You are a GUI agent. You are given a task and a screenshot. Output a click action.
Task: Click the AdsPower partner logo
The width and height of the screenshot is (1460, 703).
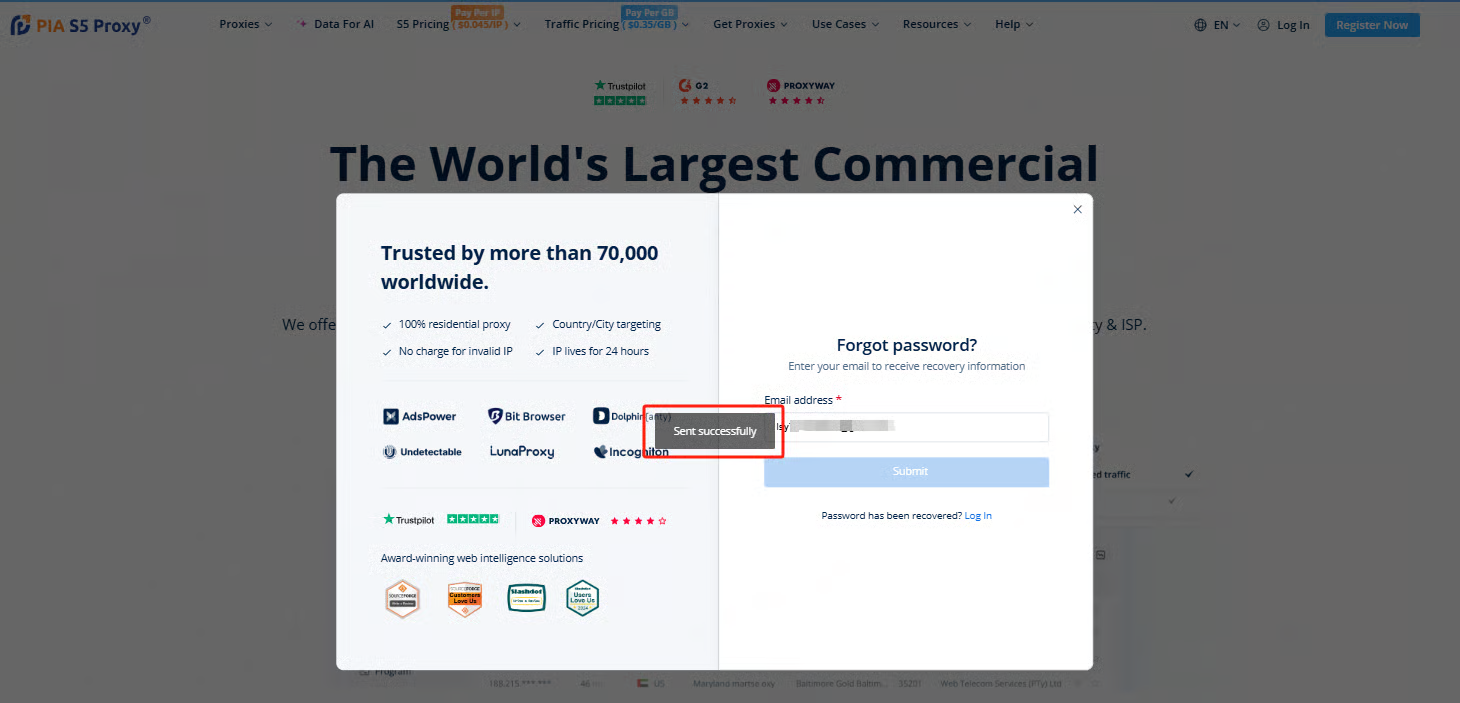pos(420,416)
